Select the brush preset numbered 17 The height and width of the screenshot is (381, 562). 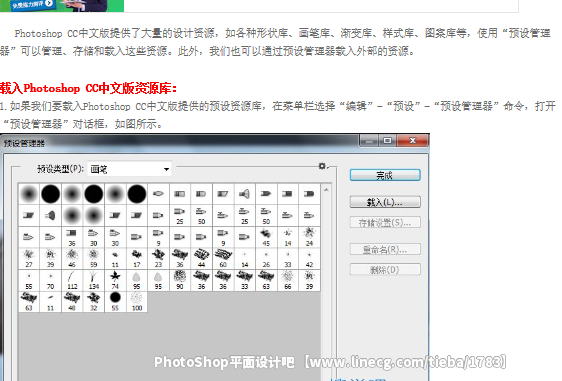[x=137, y=259]
